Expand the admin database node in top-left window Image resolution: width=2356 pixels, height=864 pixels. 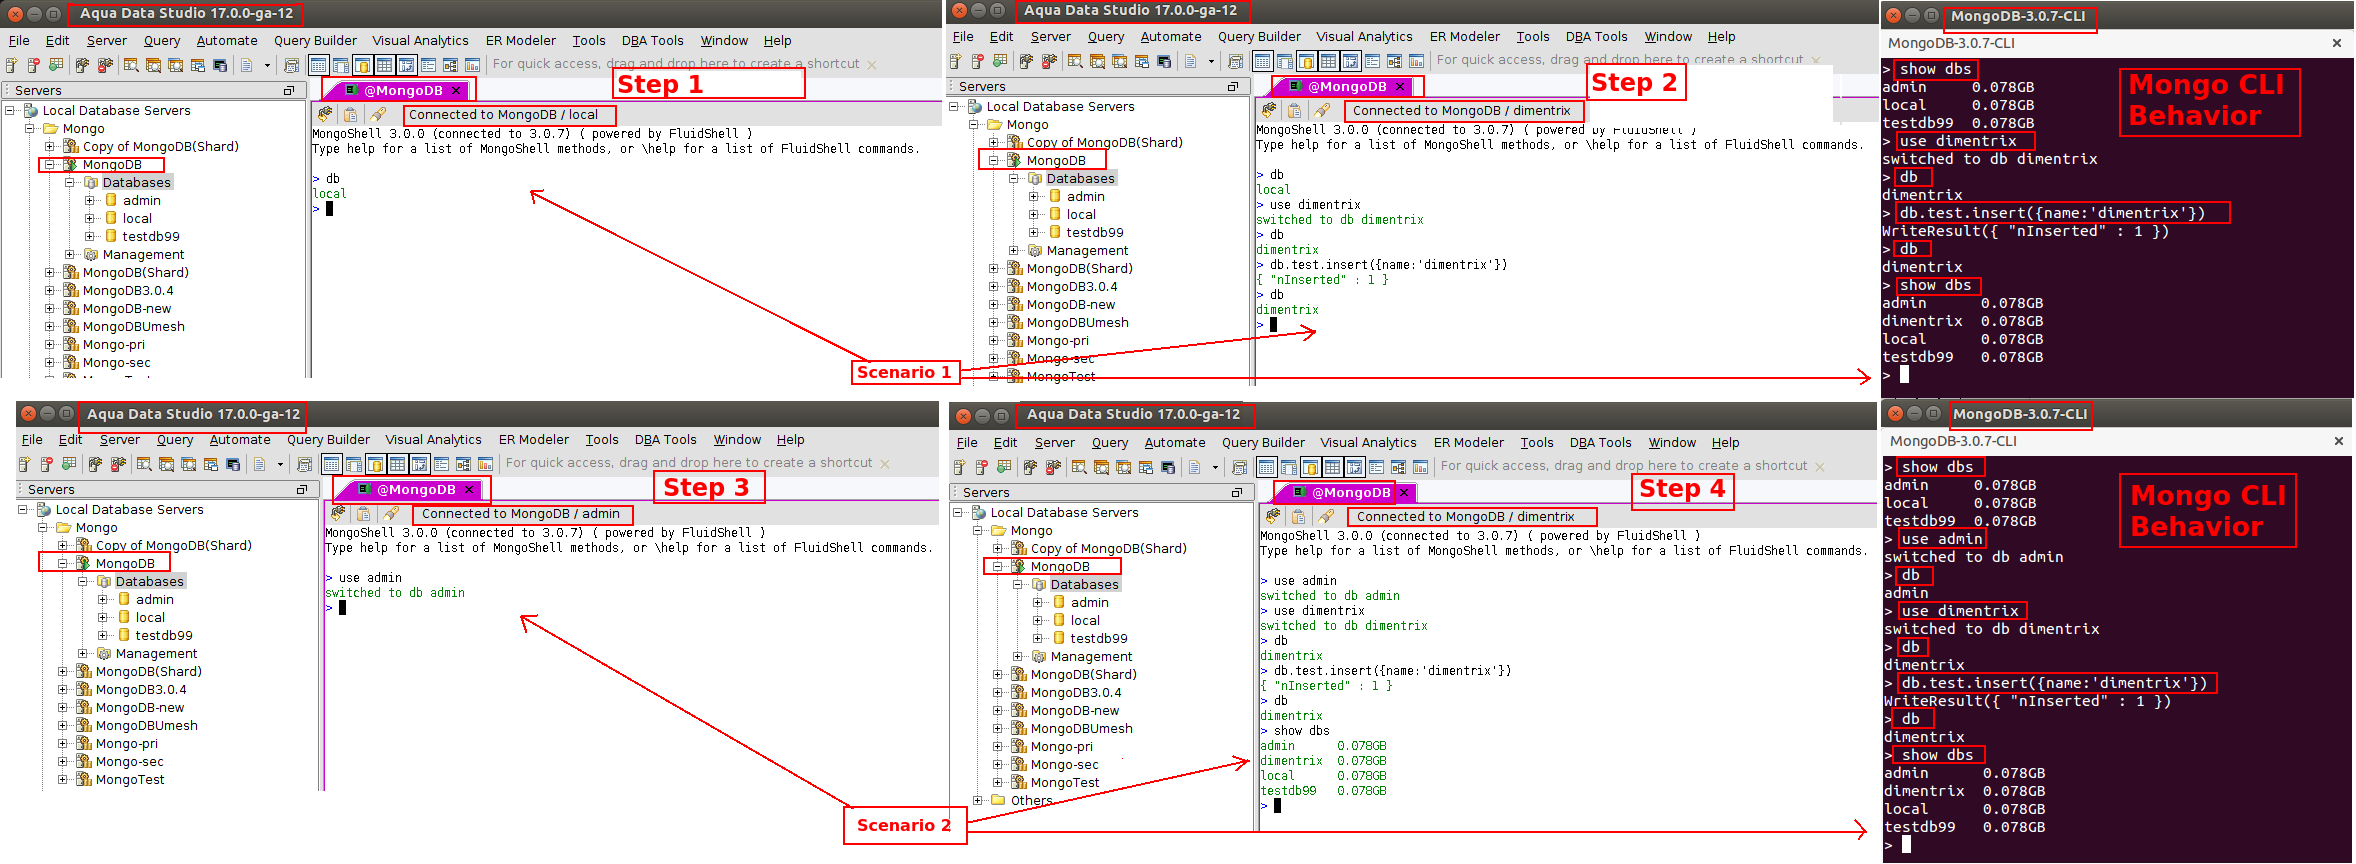90,200
